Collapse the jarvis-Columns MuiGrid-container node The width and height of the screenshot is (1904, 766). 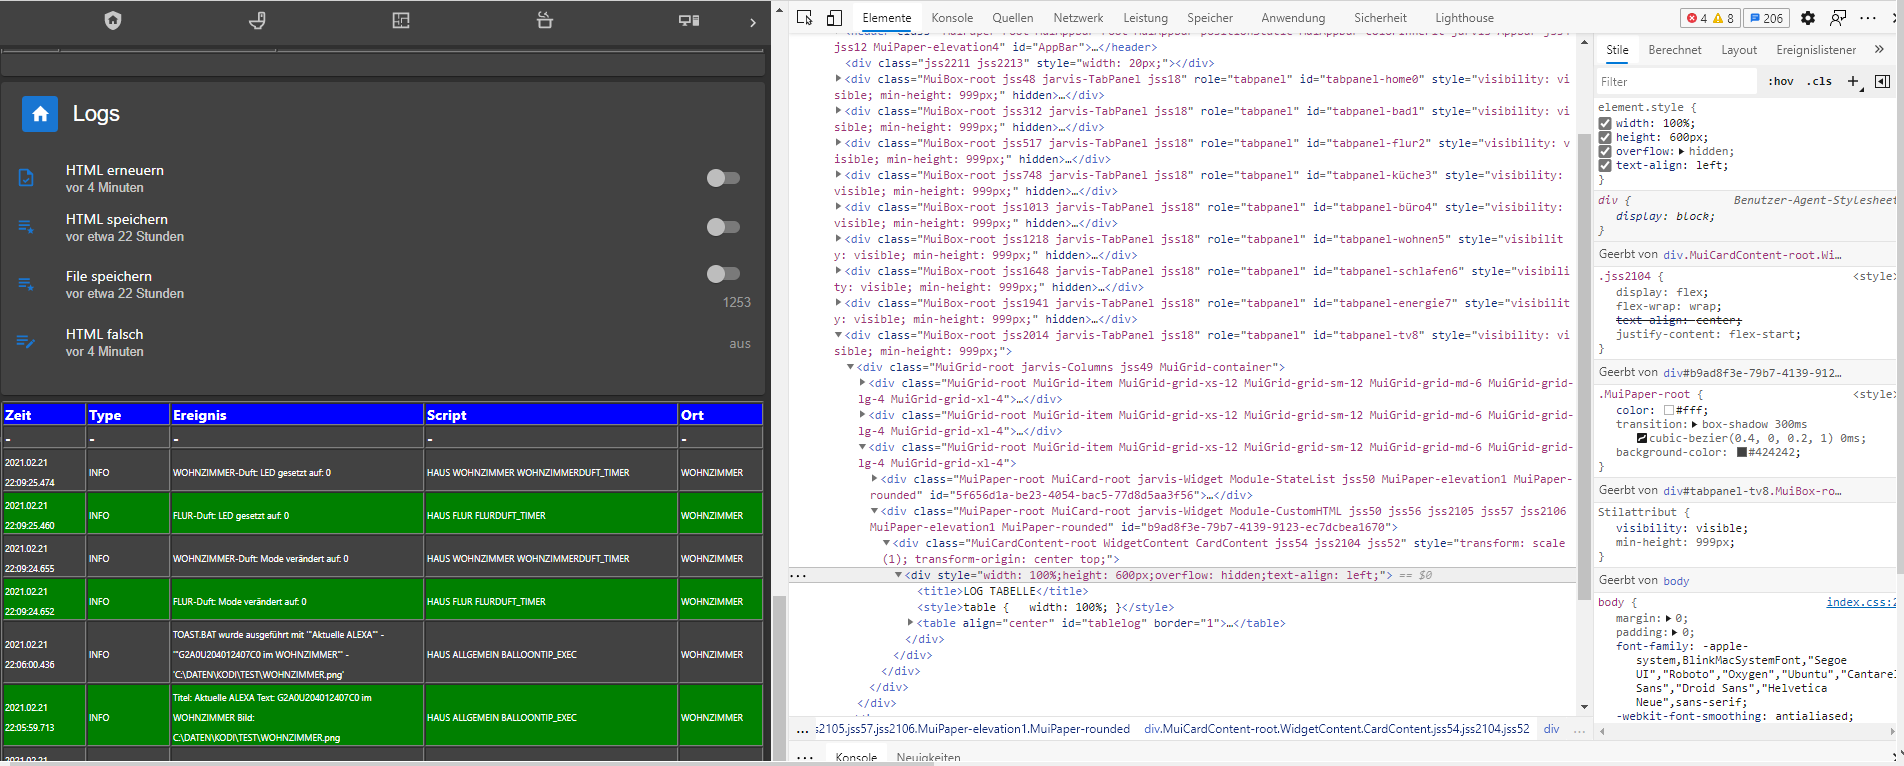click(x=851, y=367)
